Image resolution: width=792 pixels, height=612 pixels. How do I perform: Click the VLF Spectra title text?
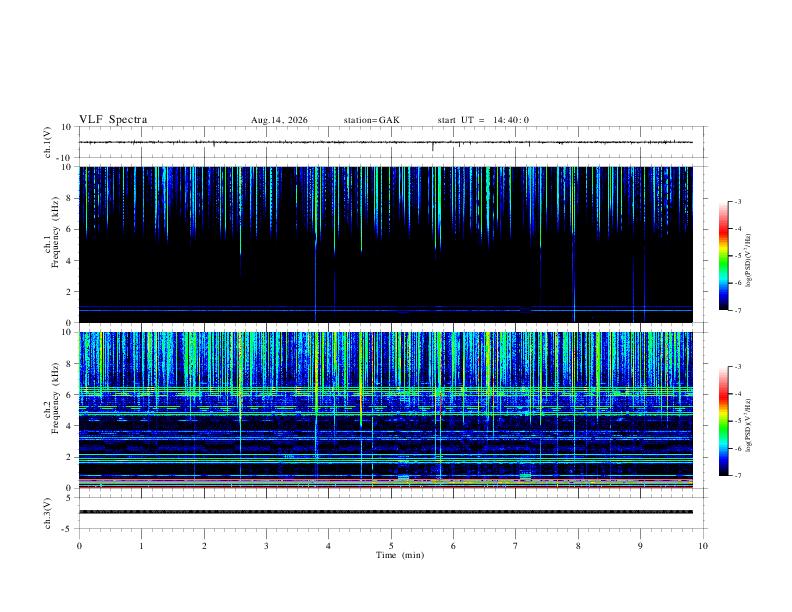click(x=113, y=120)
